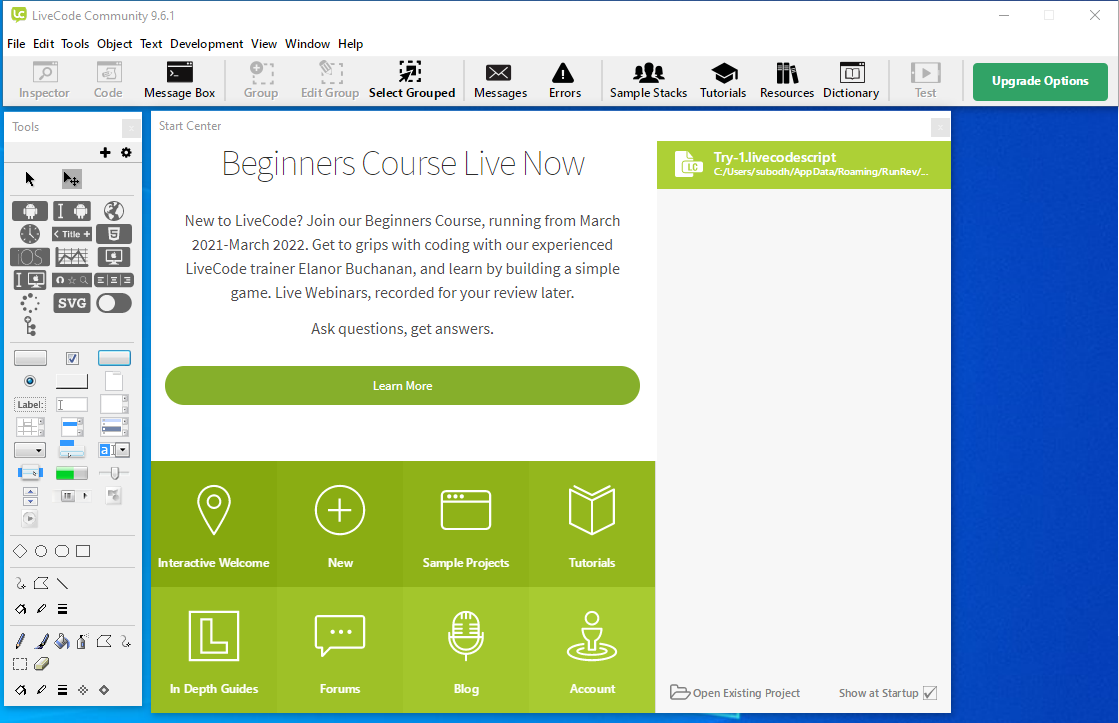Open the Dictionary from toolbar
Screen dimensions: 1119x723
point(851,80)
